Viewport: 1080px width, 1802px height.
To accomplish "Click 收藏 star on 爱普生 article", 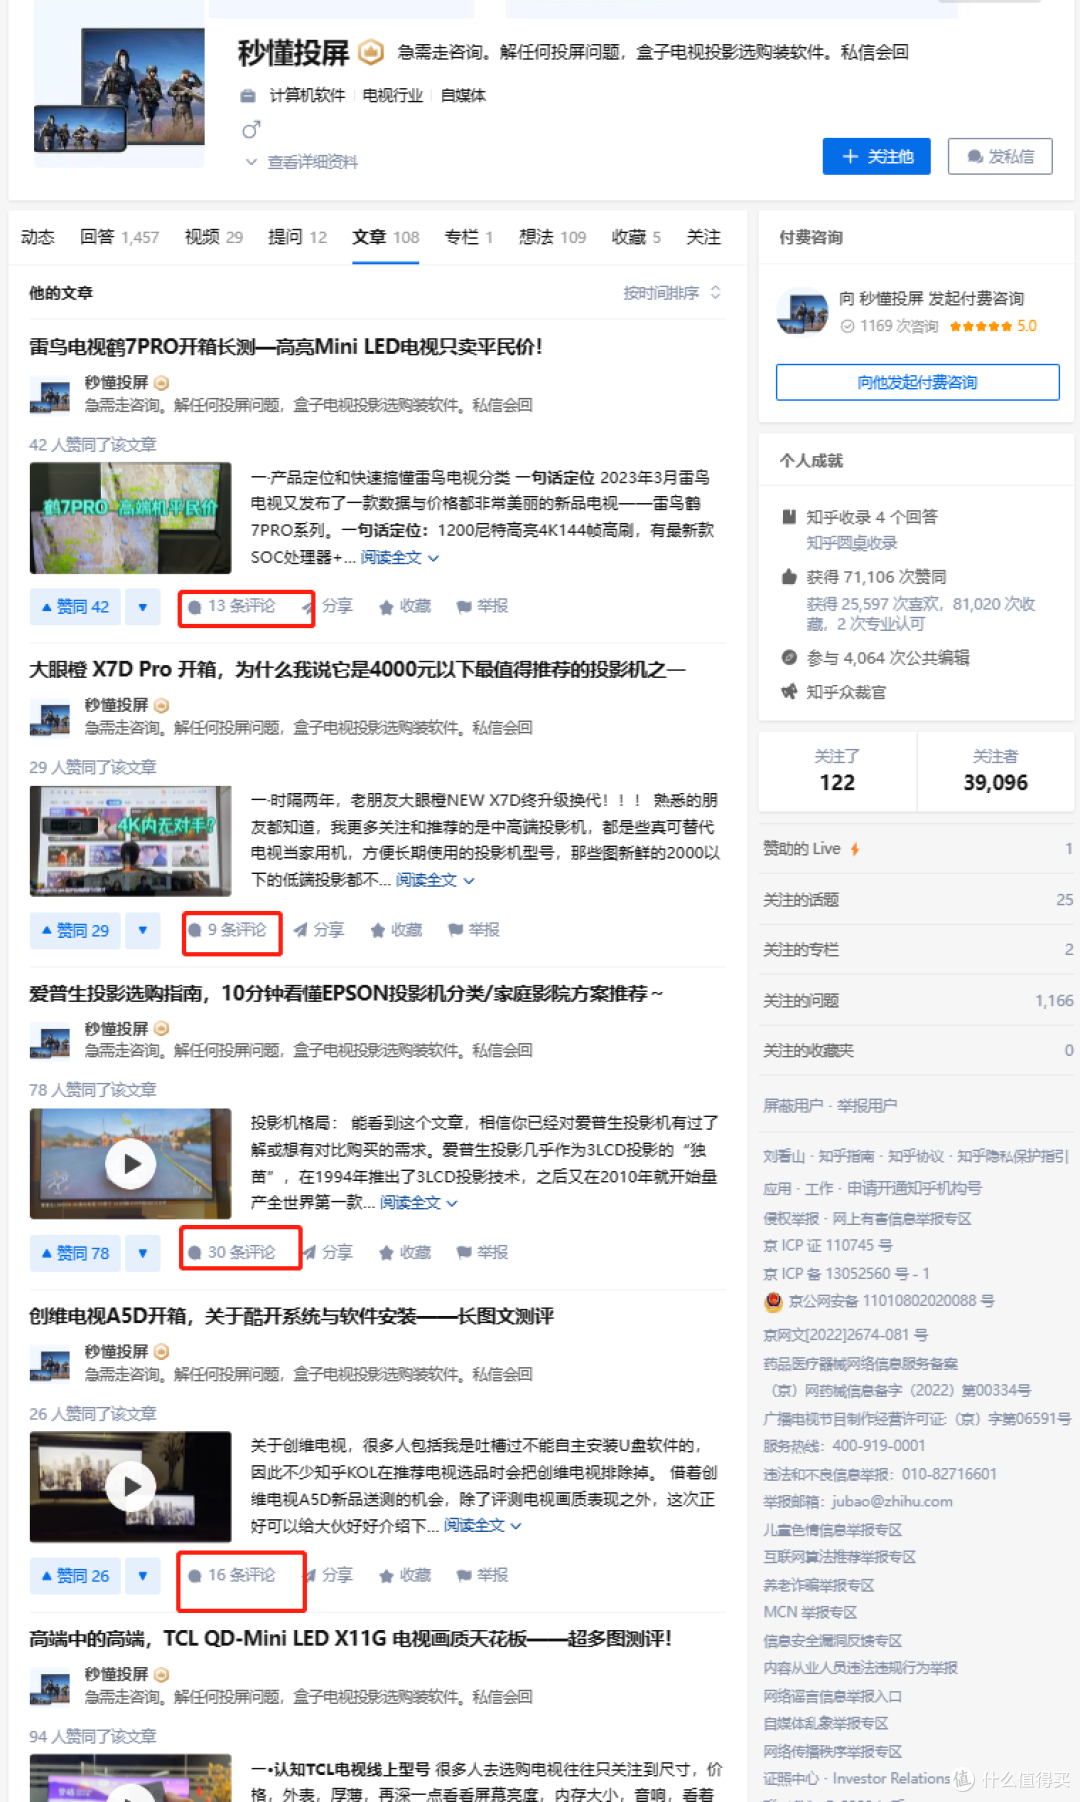I will click(405, 1253).
